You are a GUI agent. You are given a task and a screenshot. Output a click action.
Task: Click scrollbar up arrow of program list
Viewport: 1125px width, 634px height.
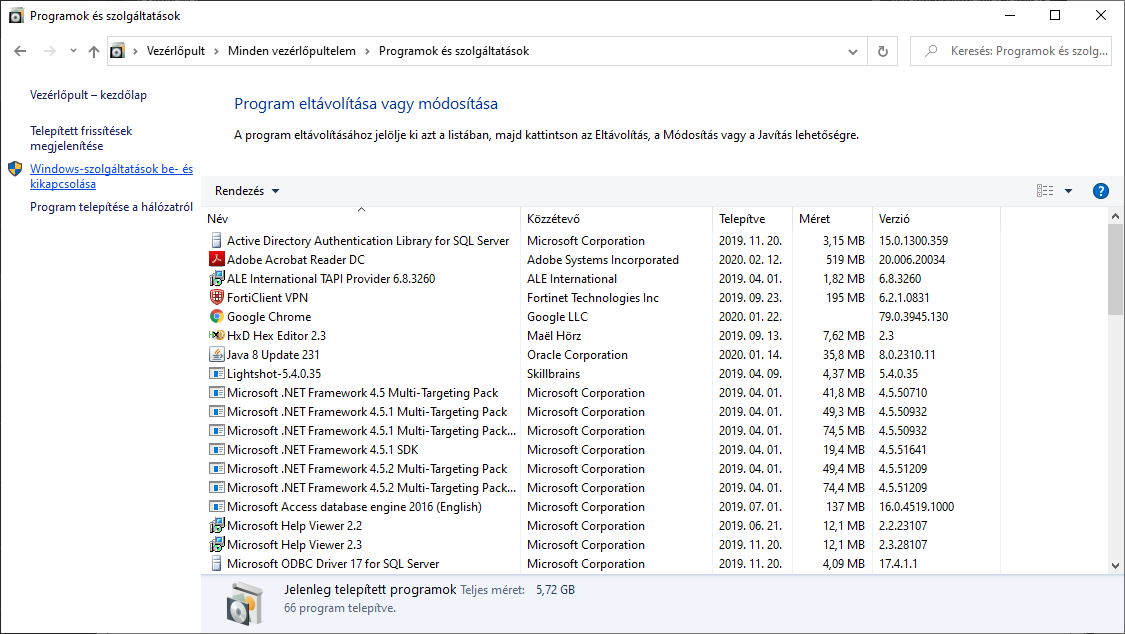(1115, 216)
